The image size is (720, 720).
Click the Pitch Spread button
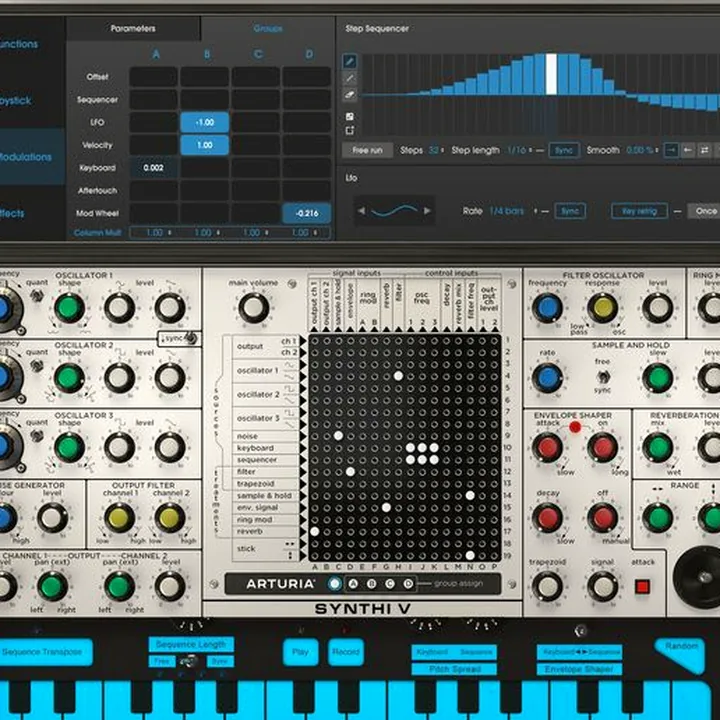454,669
